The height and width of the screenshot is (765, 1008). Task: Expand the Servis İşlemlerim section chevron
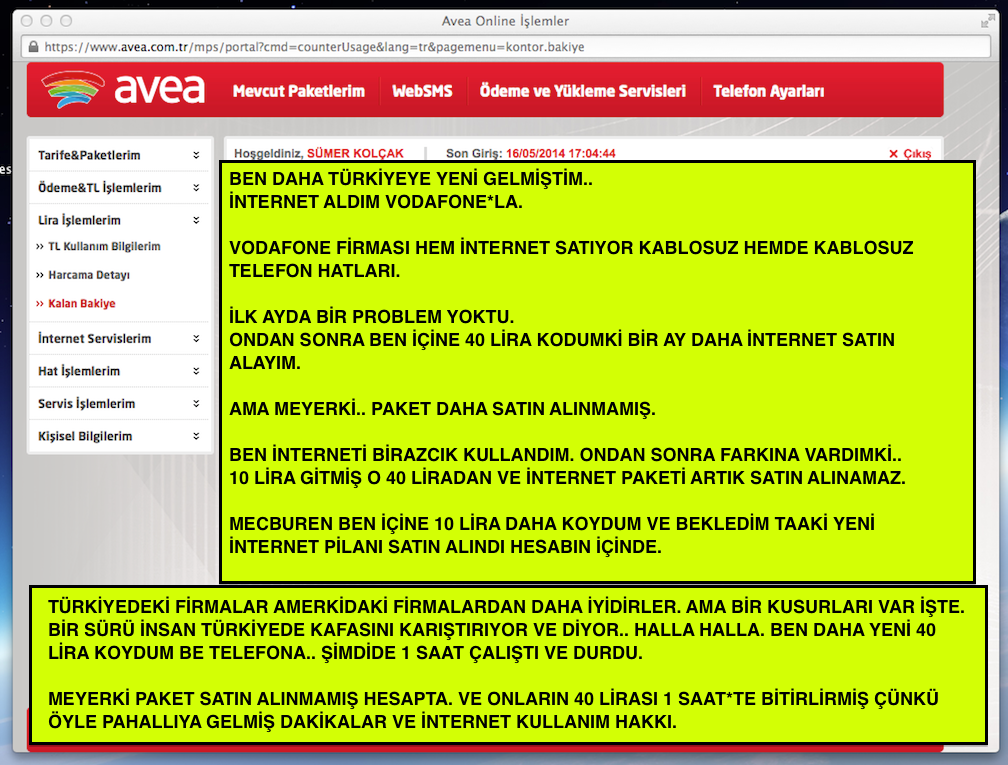[196, 404]
